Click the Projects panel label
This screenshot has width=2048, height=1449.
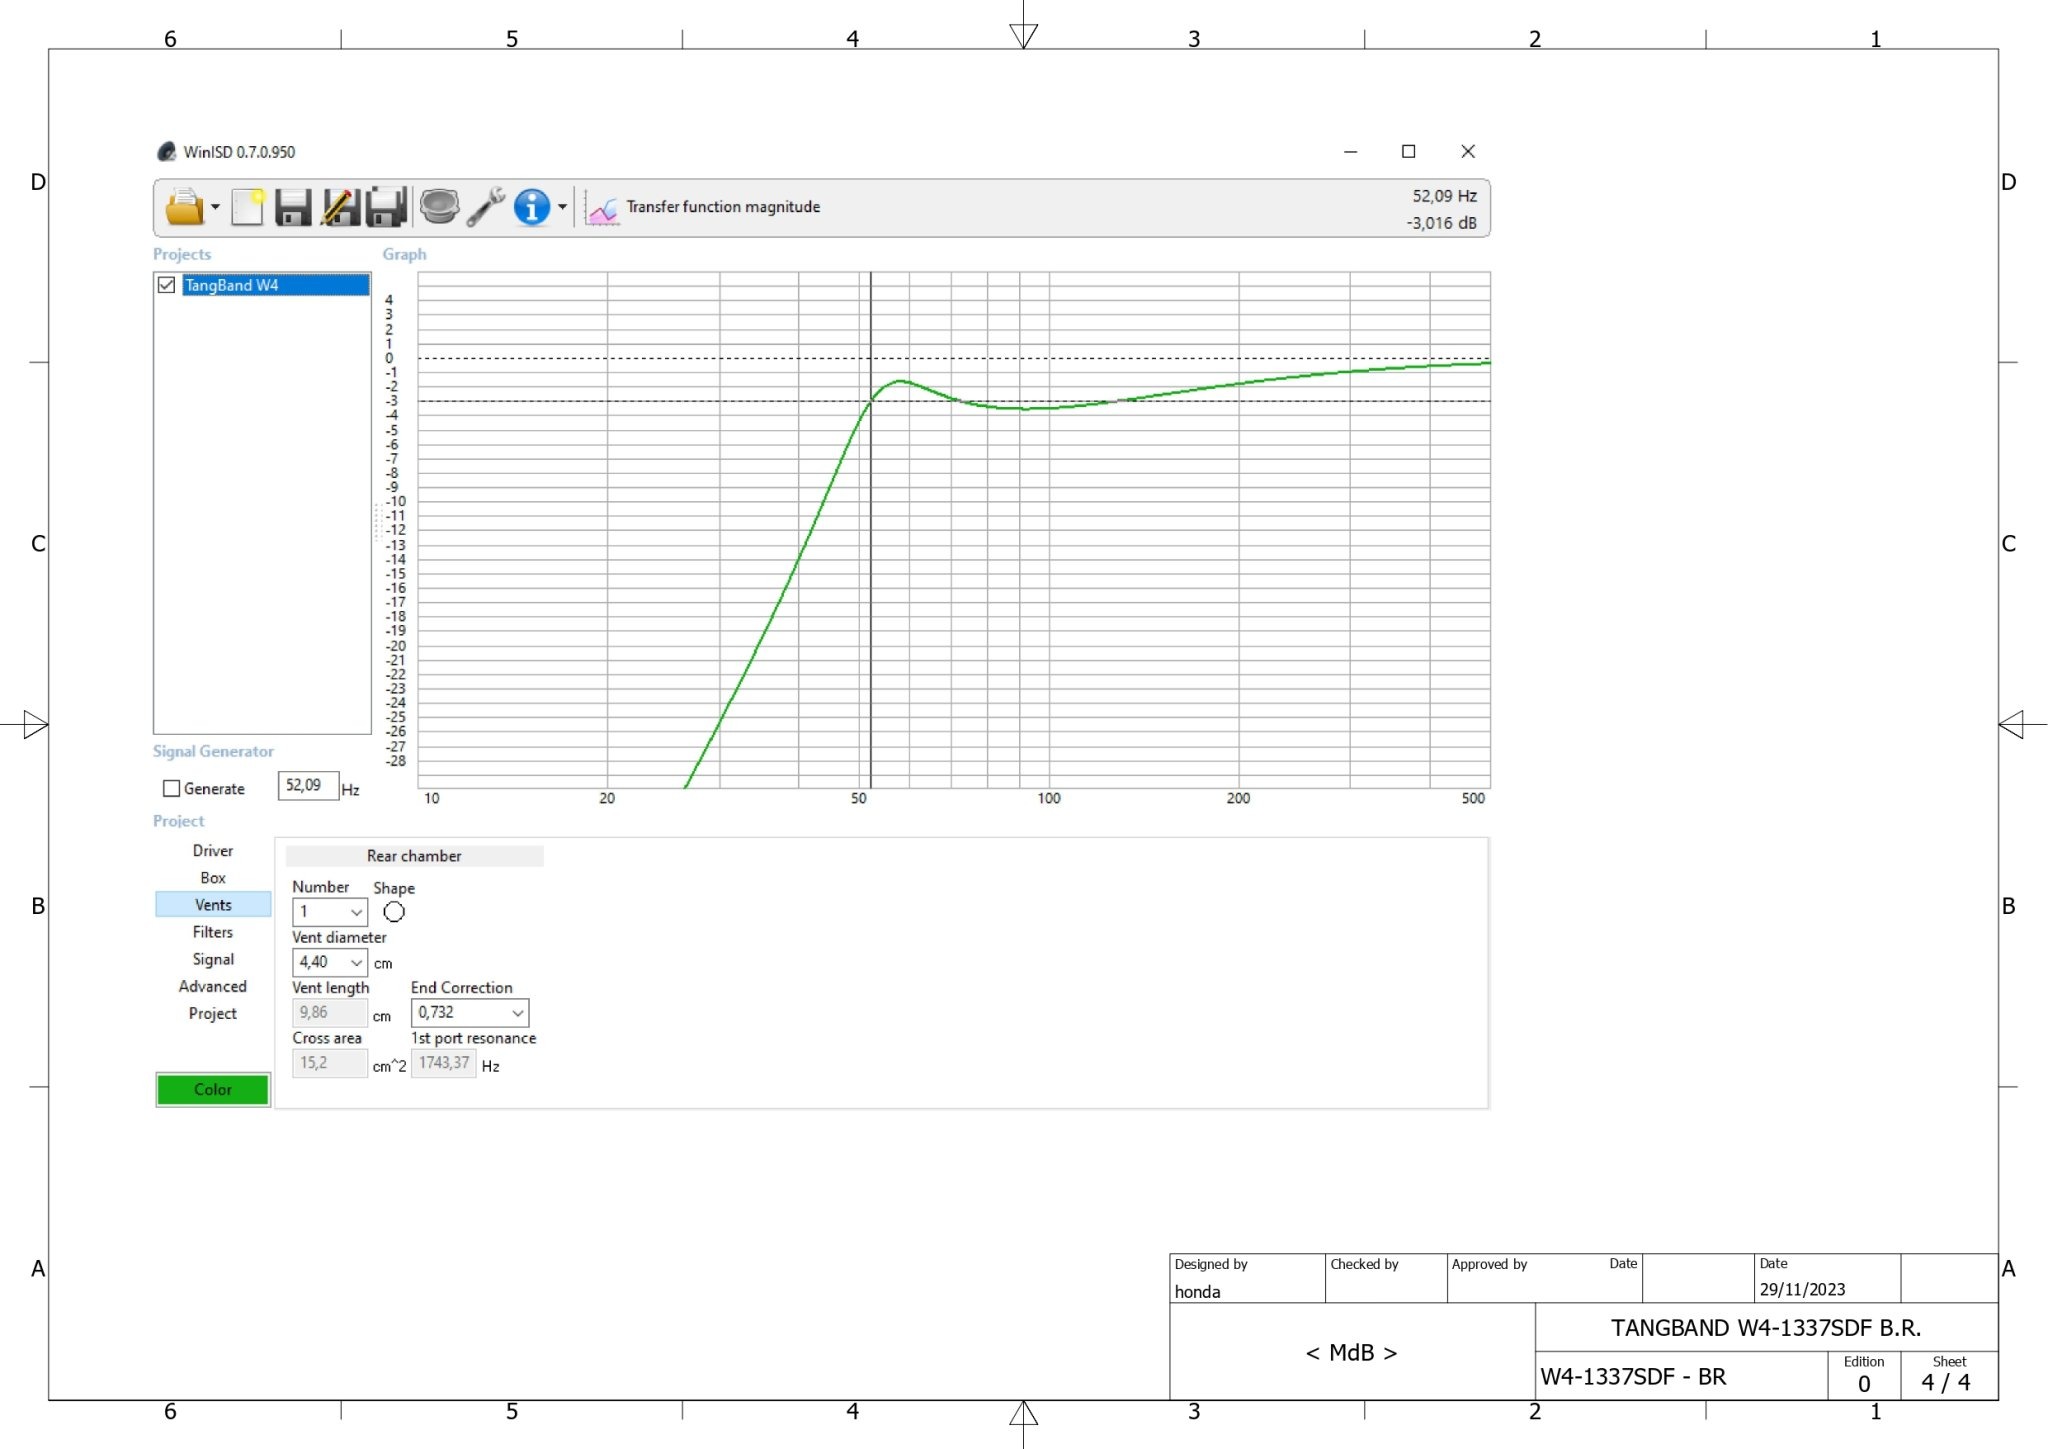182,254
